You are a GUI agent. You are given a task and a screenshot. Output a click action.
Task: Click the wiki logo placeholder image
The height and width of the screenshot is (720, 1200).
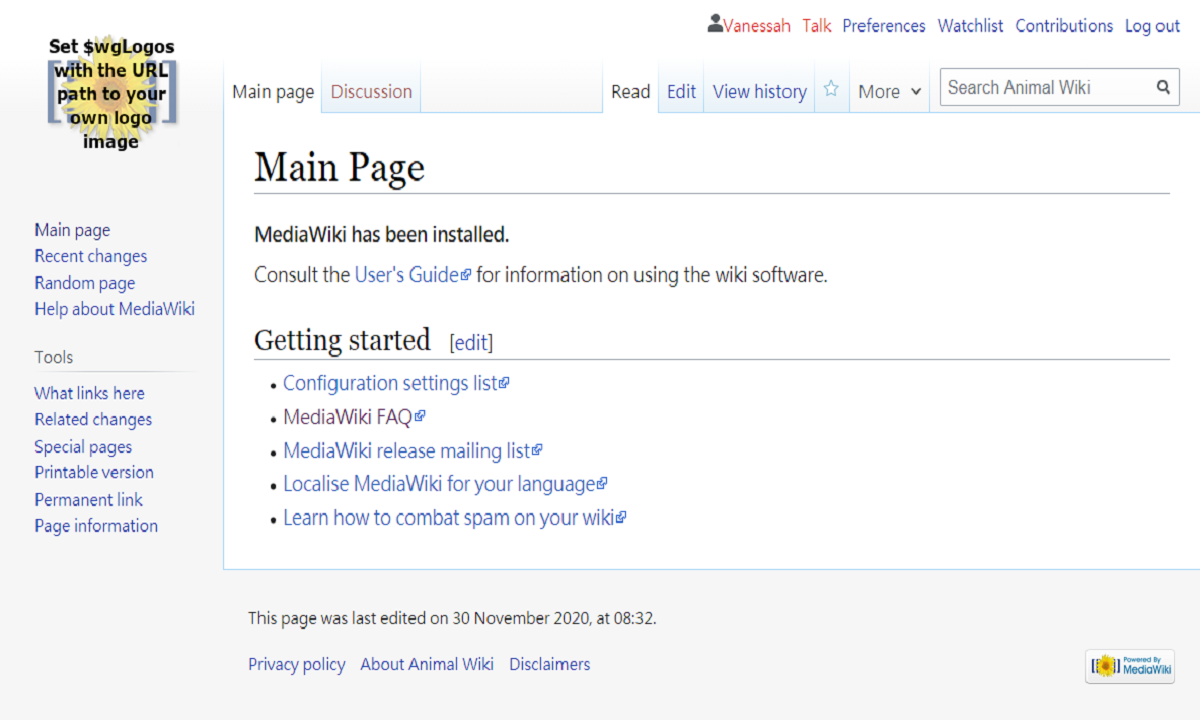(111, 94)
